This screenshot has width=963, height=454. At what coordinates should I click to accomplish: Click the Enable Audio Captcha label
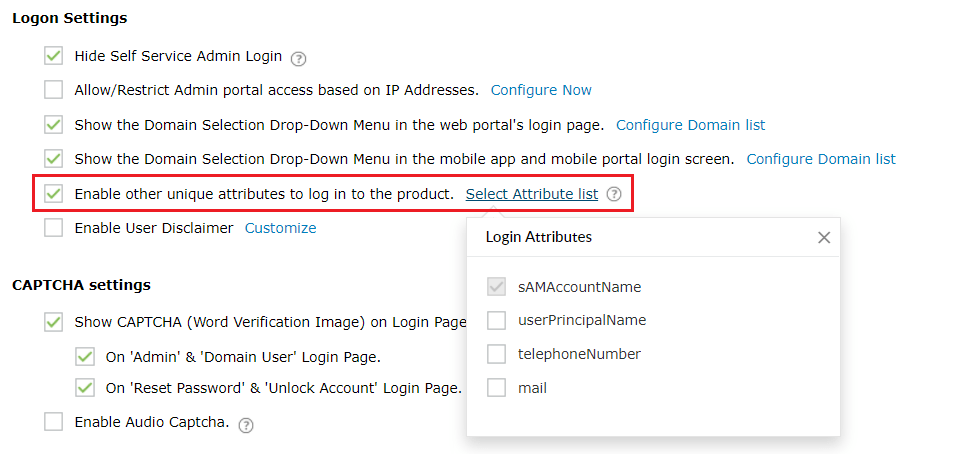point(152,422)
